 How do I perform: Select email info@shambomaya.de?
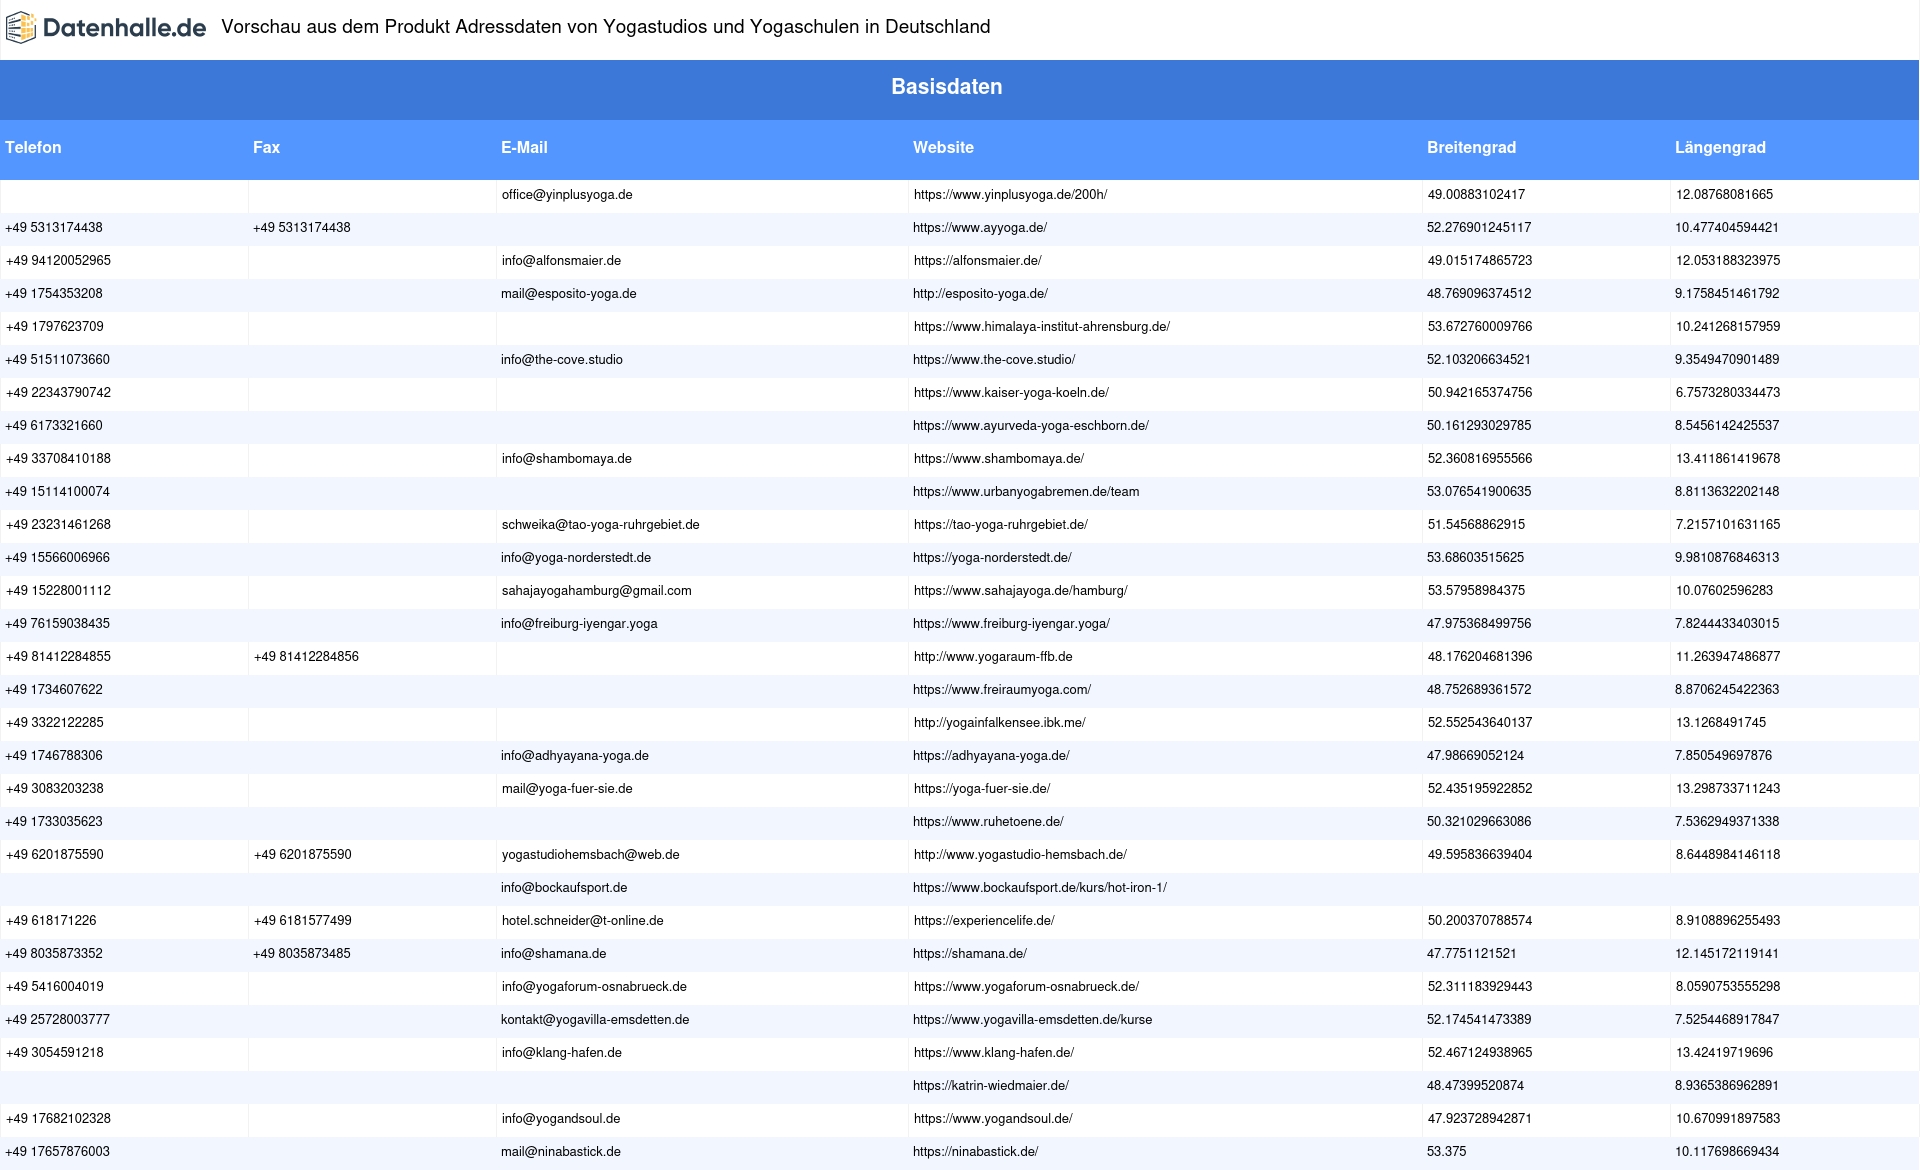coord(567,459)
